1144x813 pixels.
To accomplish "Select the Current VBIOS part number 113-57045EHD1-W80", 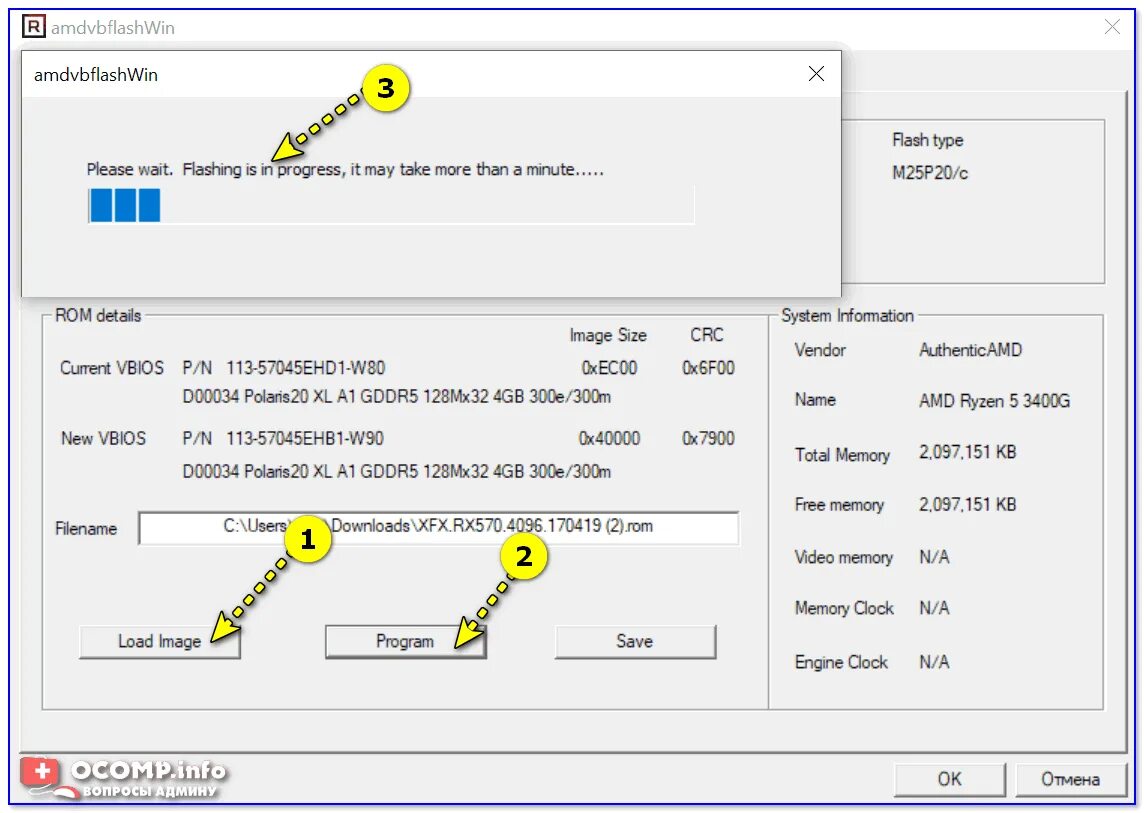I will (306, 368).
